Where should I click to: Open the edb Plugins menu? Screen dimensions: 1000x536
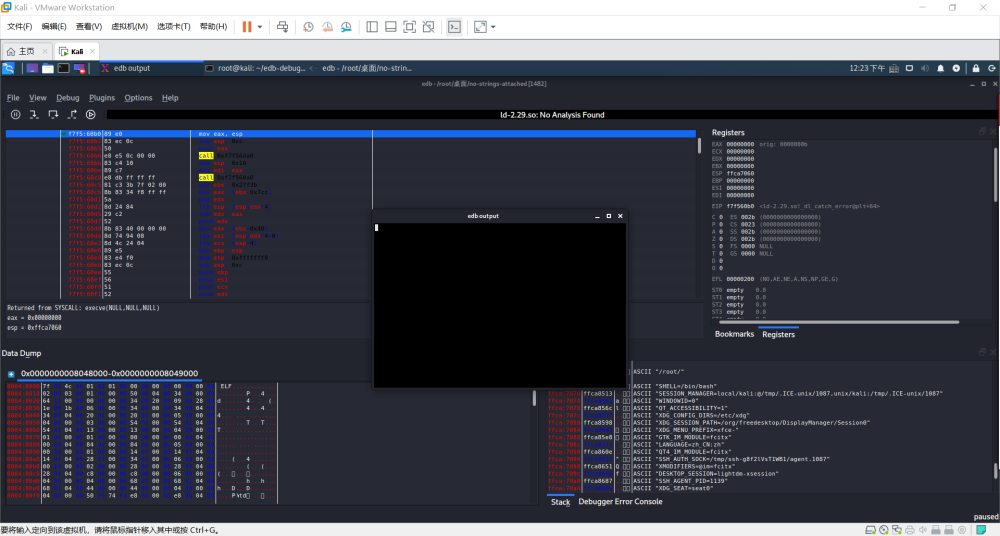pos(102,98)
